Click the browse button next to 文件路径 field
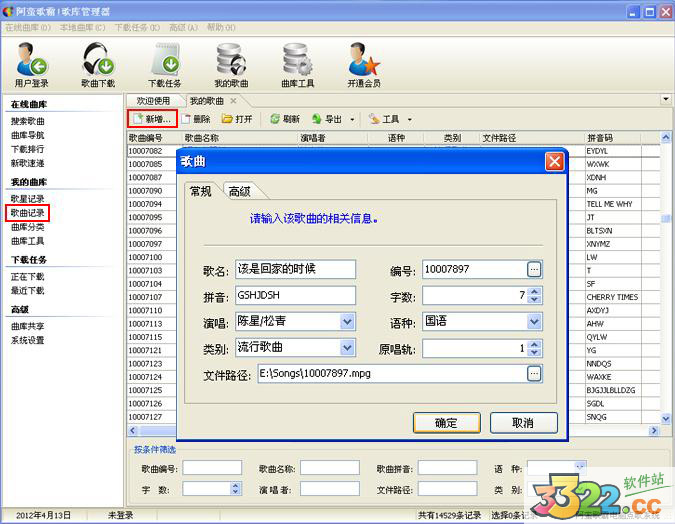The image size is (675, 524). (534, 374)
